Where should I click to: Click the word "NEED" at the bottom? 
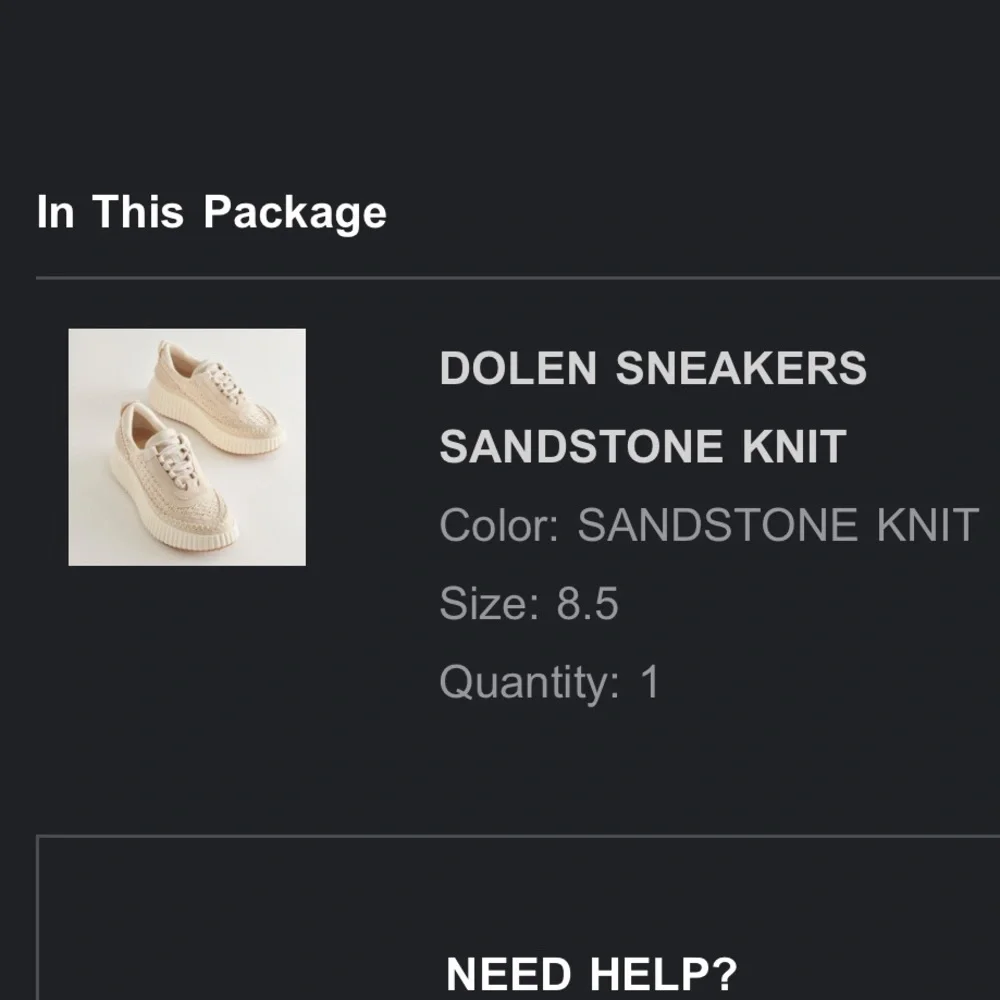(x=509, y=973)
